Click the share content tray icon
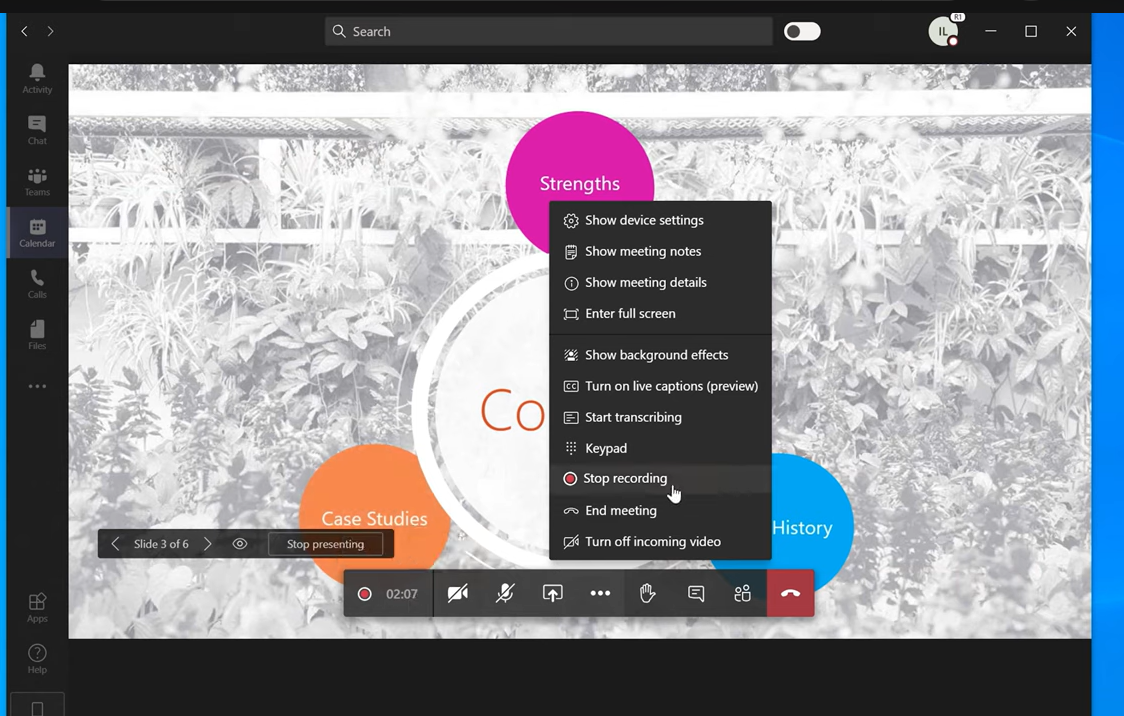The width and height of the screenshot is (1124, 716). click(552, 594)
